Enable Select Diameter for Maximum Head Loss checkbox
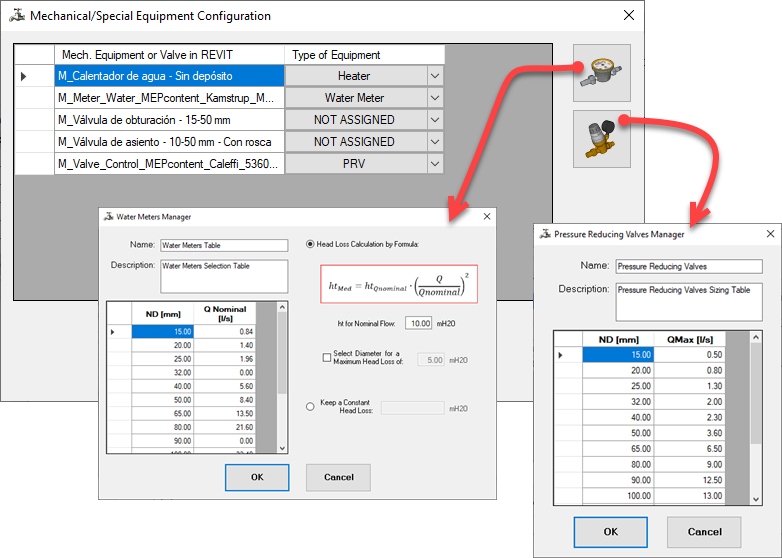782x558 pixels. [x=327, y=358]
